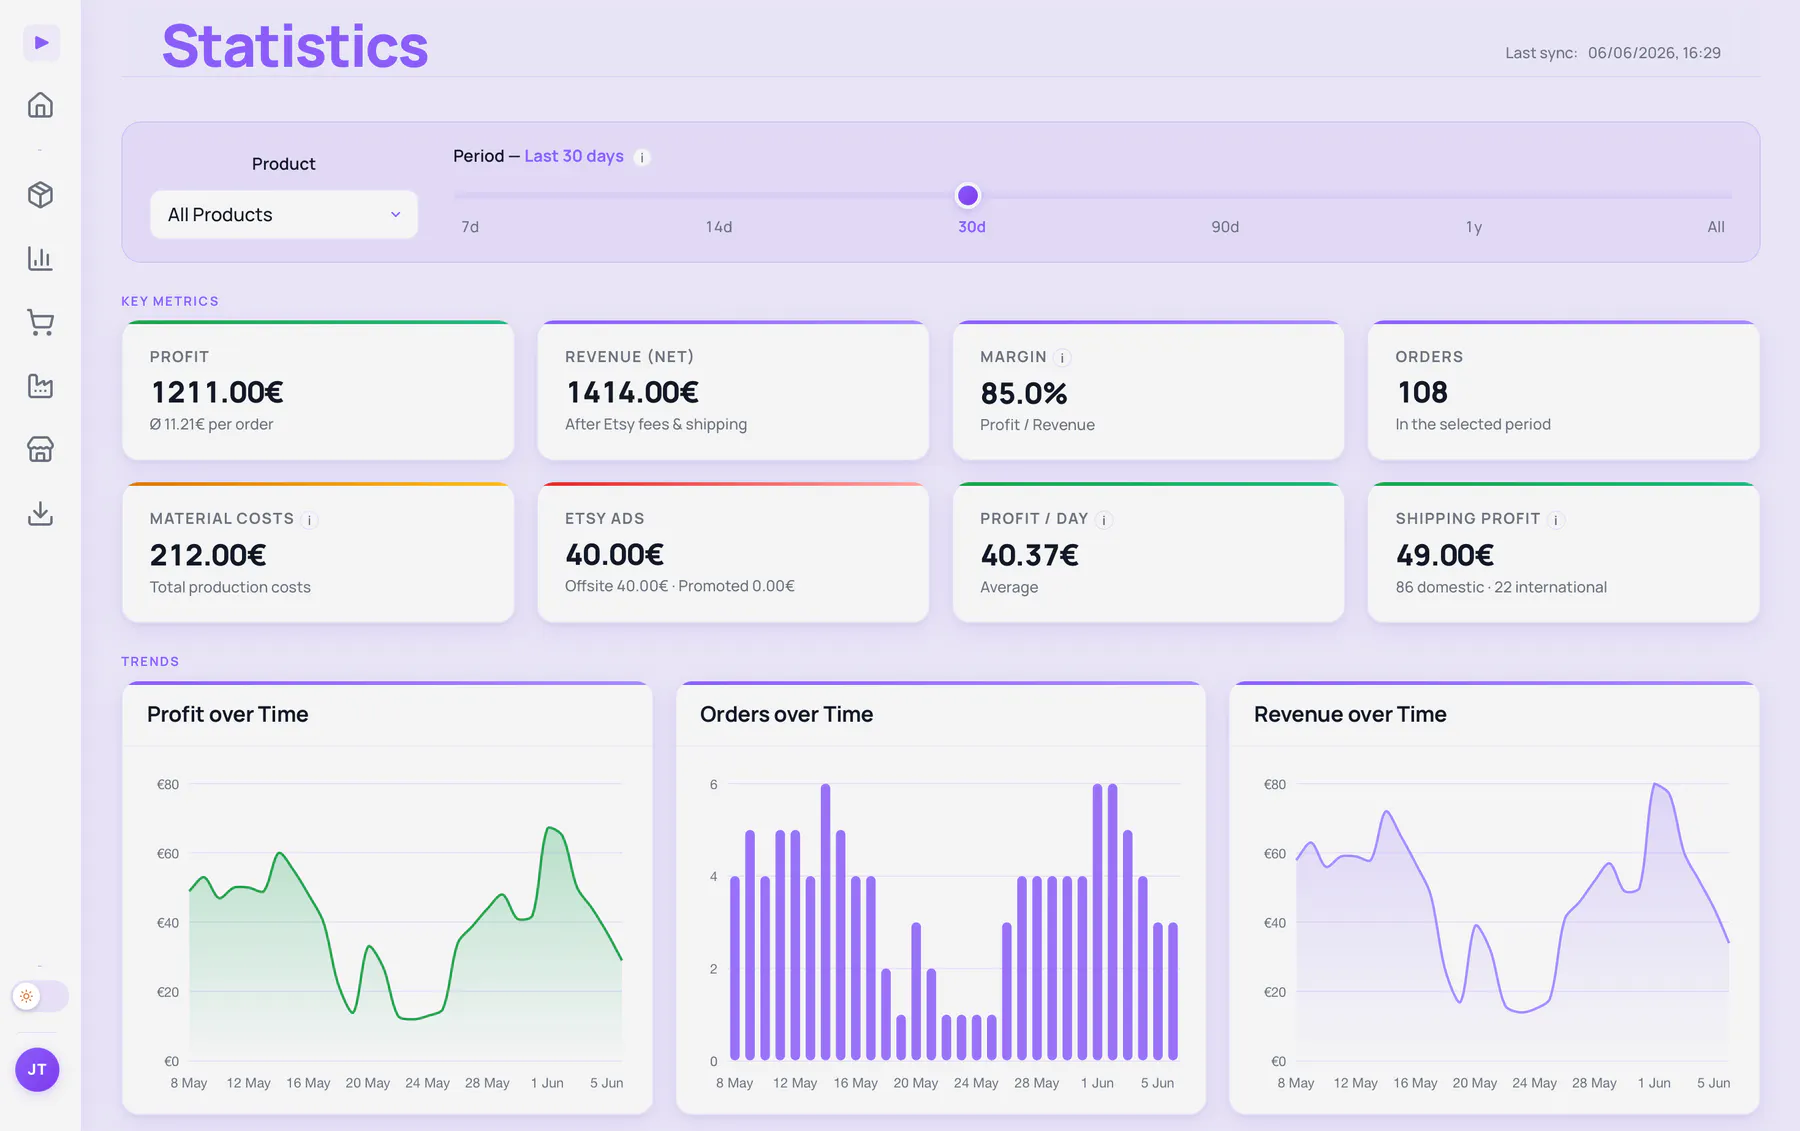Click the Material Costs value 212.00€
Viewport: 1800px width, 1131px height.
(208, 555)
